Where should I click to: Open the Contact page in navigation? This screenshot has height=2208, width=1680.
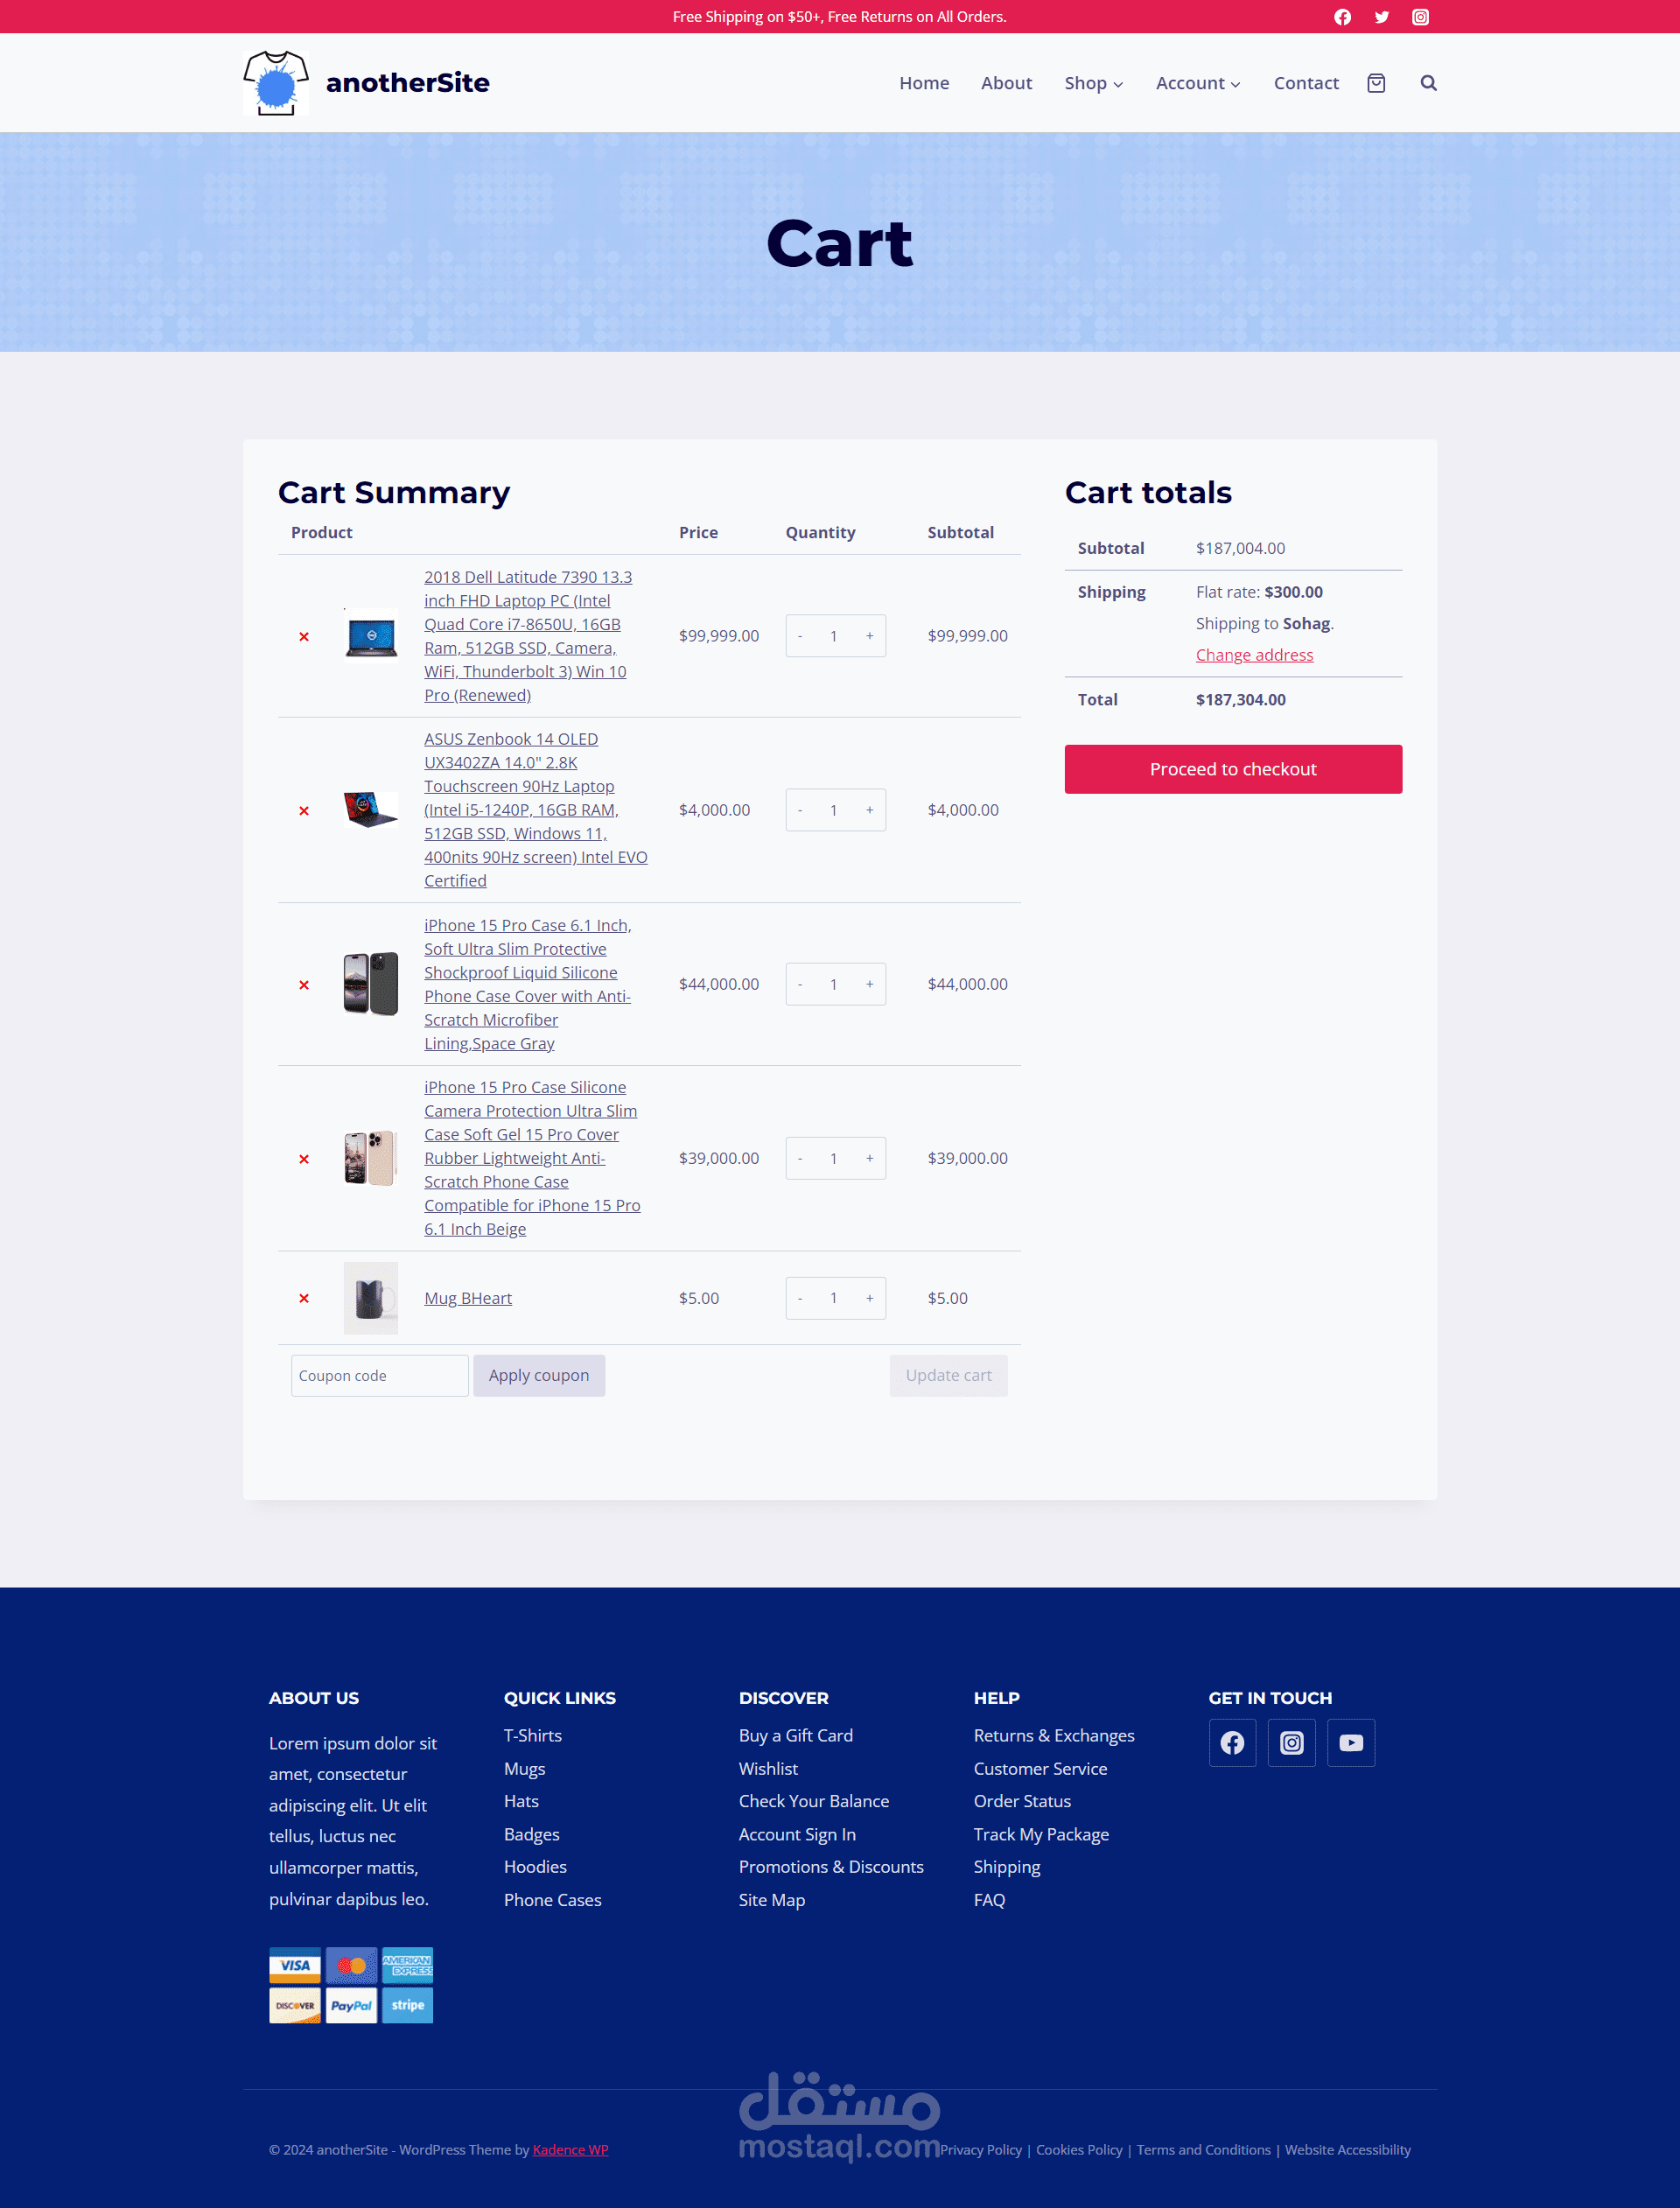(x=1306, y=83)
